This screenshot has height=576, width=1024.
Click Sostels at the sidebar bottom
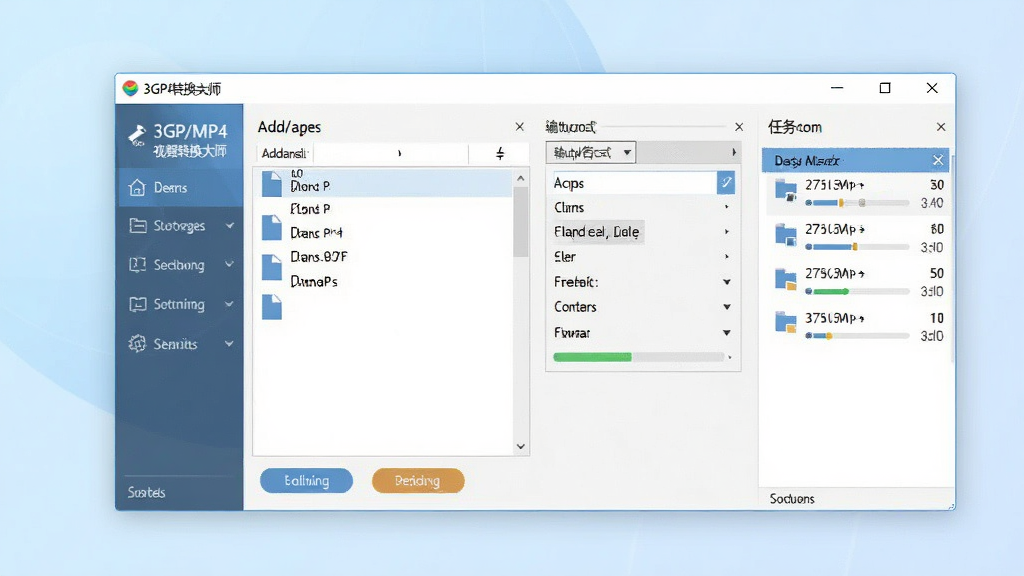[146, 492]
